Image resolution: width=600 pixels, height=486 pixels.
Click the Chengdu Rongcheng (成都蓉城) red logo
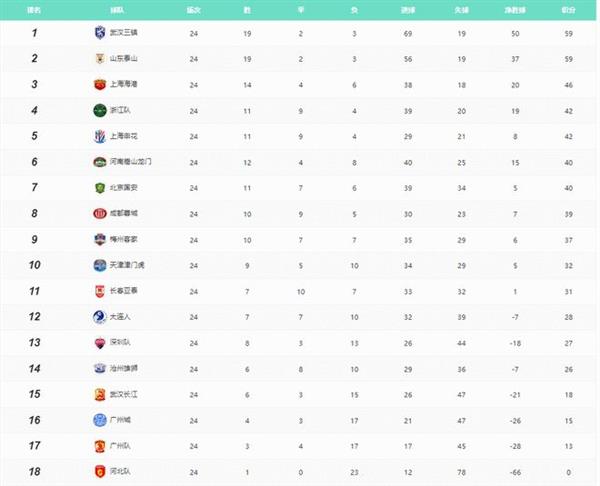100,214
